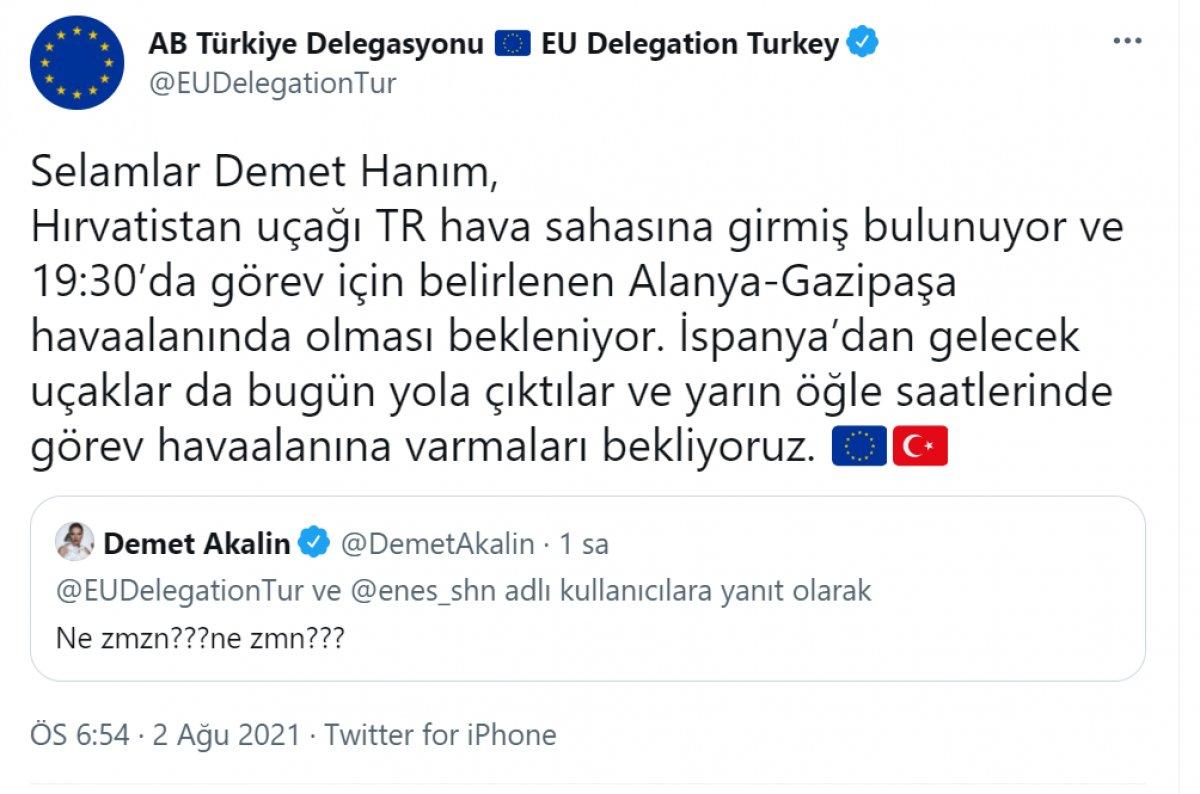Click 'ÖS 6:54' time label

pyautogui.click(x=82, y=734)
